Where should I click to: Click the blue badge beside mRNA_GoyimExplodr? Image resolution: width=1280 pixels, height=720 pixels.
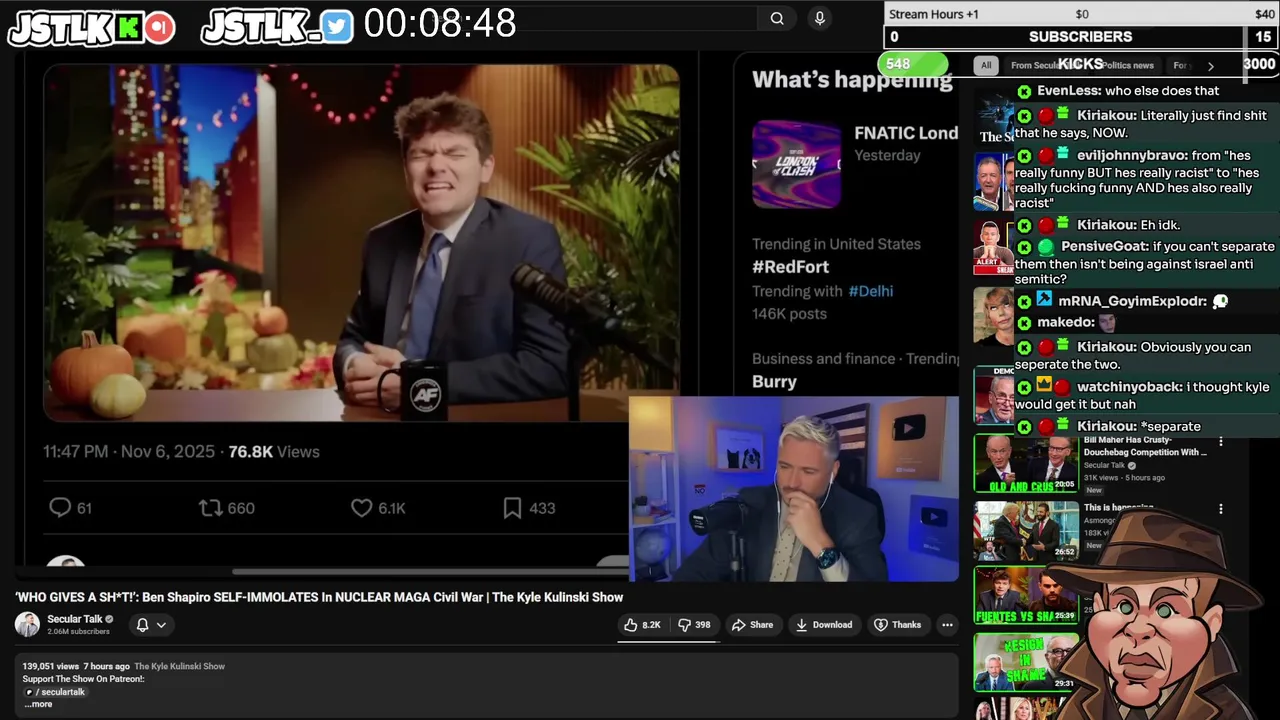tap(1044, 300)
